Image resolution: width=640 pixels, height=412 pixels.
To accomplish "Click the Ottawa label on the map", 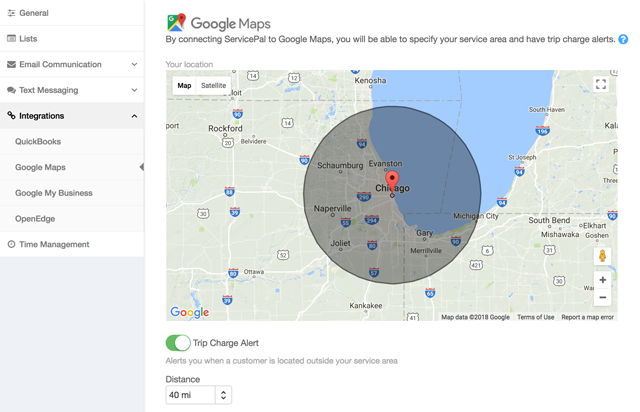I will coord(253,272).
